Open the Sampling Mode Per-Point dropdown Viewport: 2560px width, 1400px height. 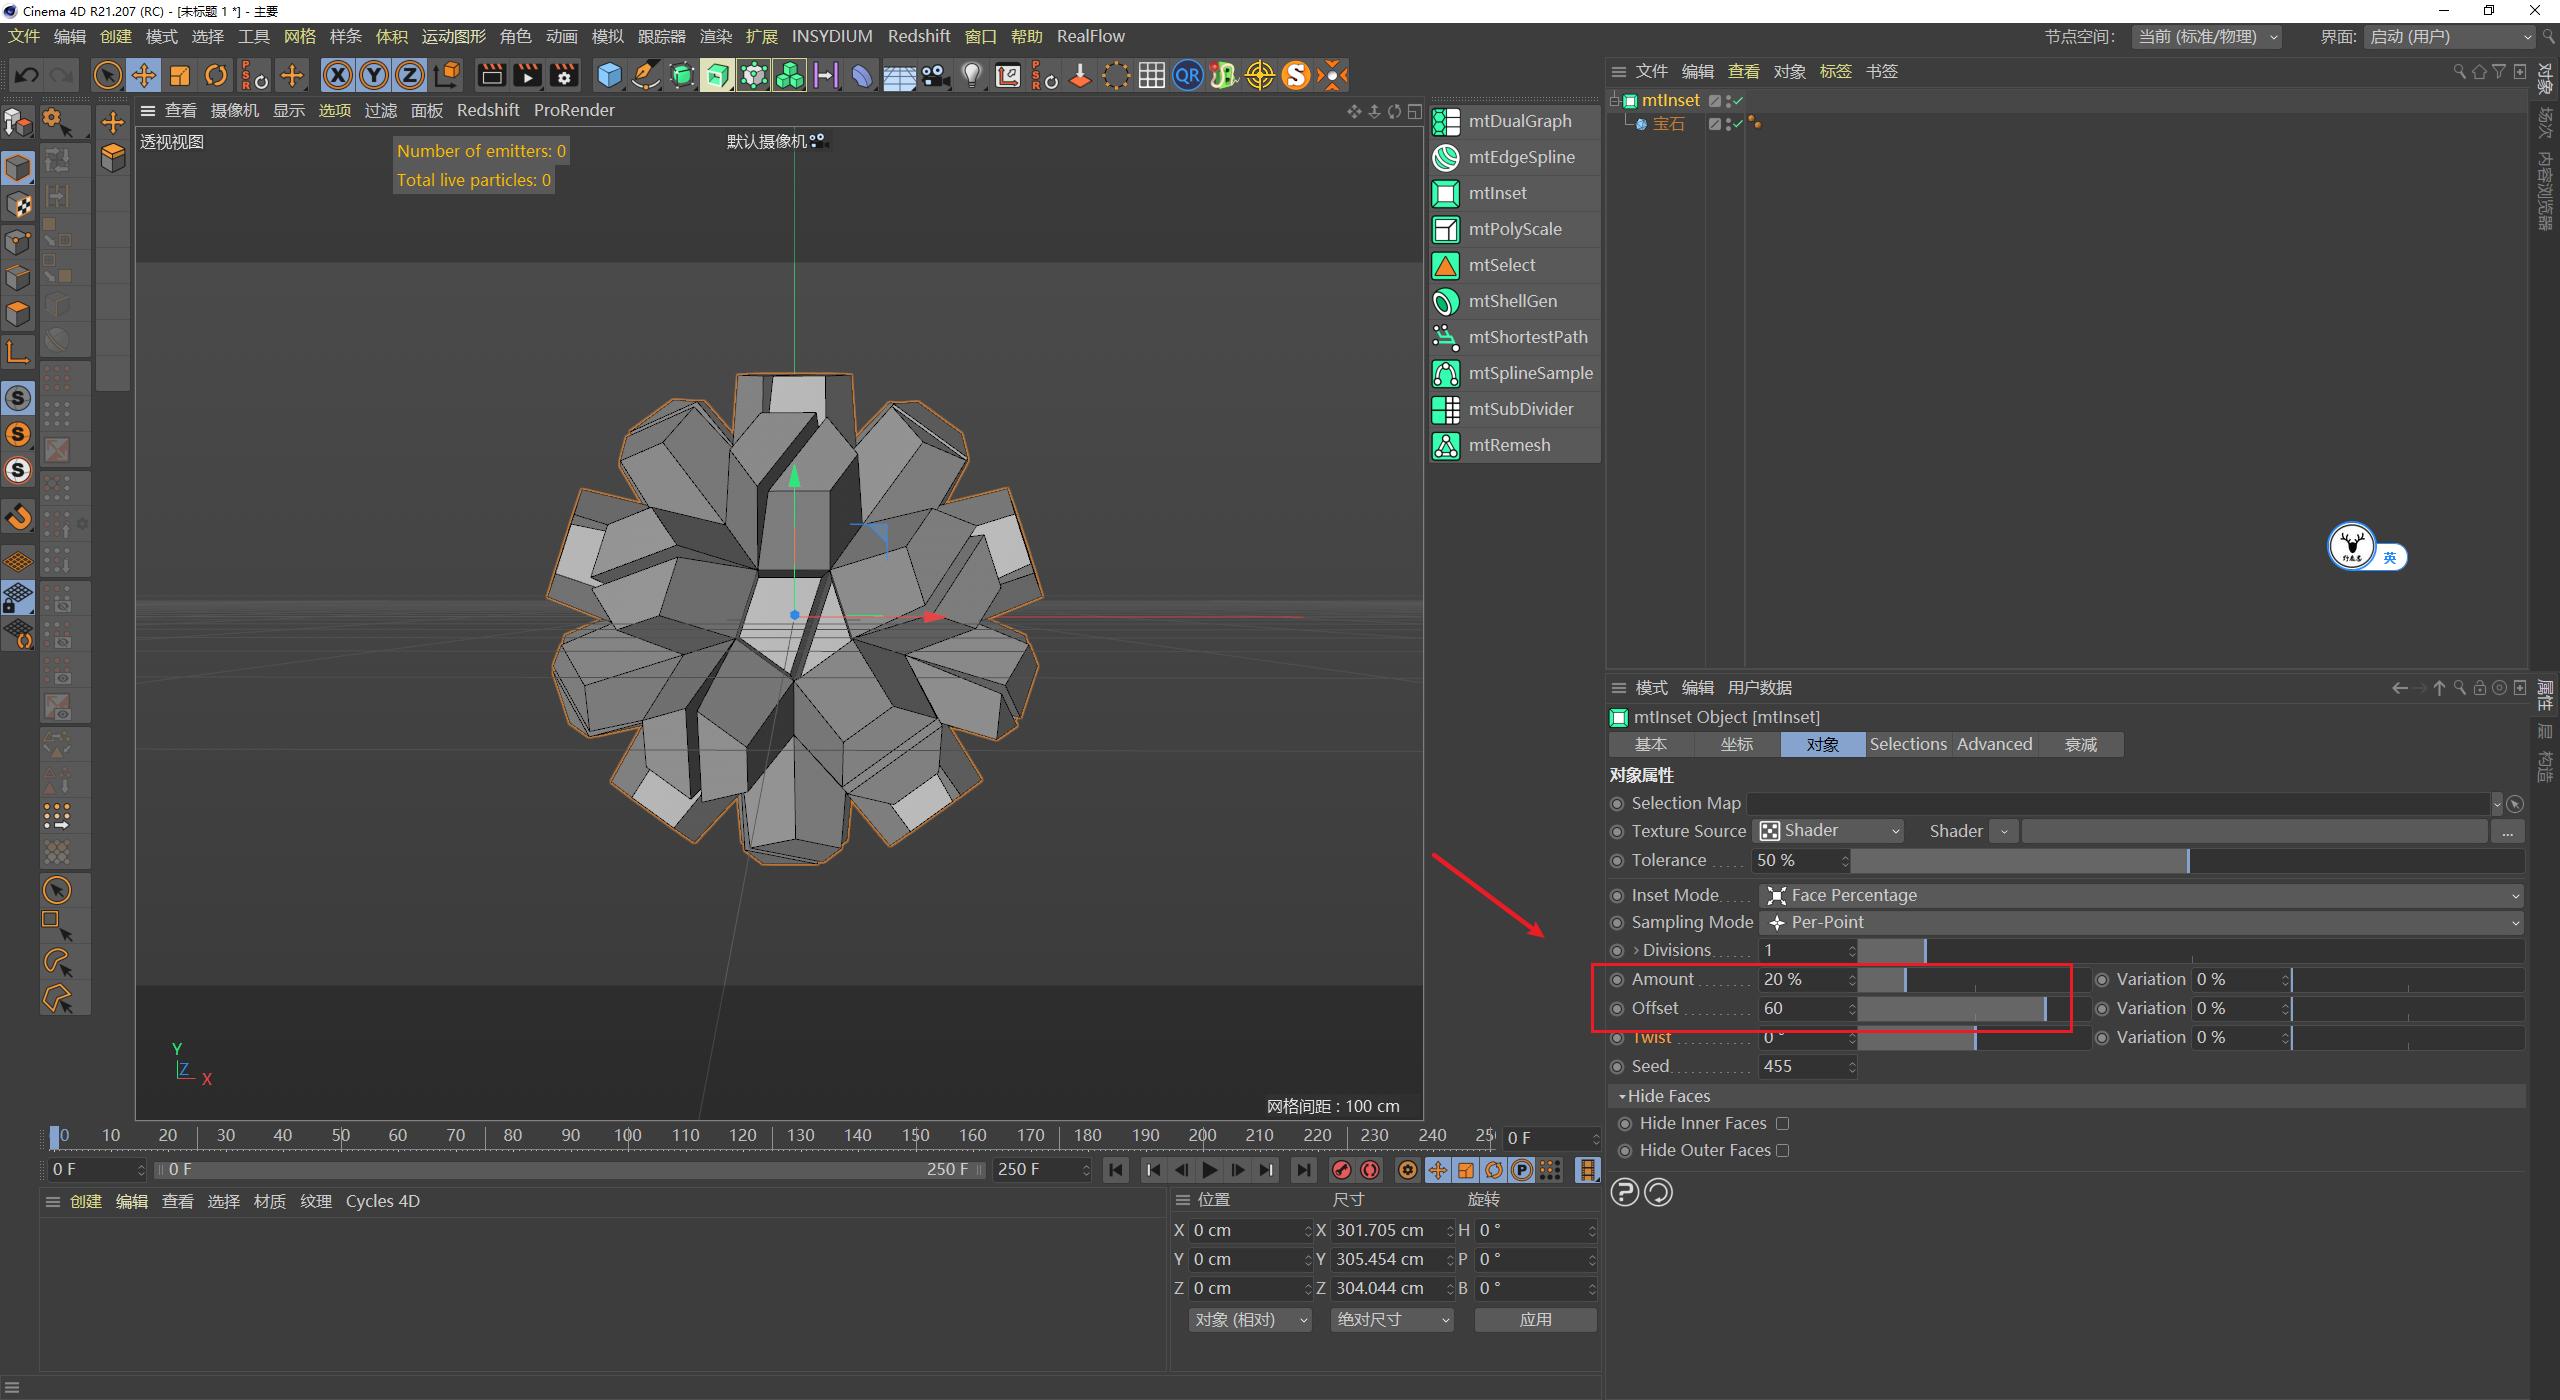2516,922
